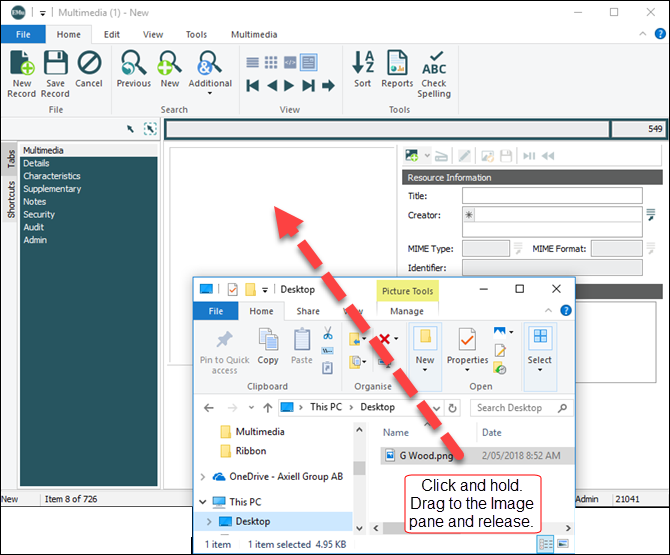Expand the OneDrive tree node
The width and height of the screenshot is (670, 555).
[204, 477]
